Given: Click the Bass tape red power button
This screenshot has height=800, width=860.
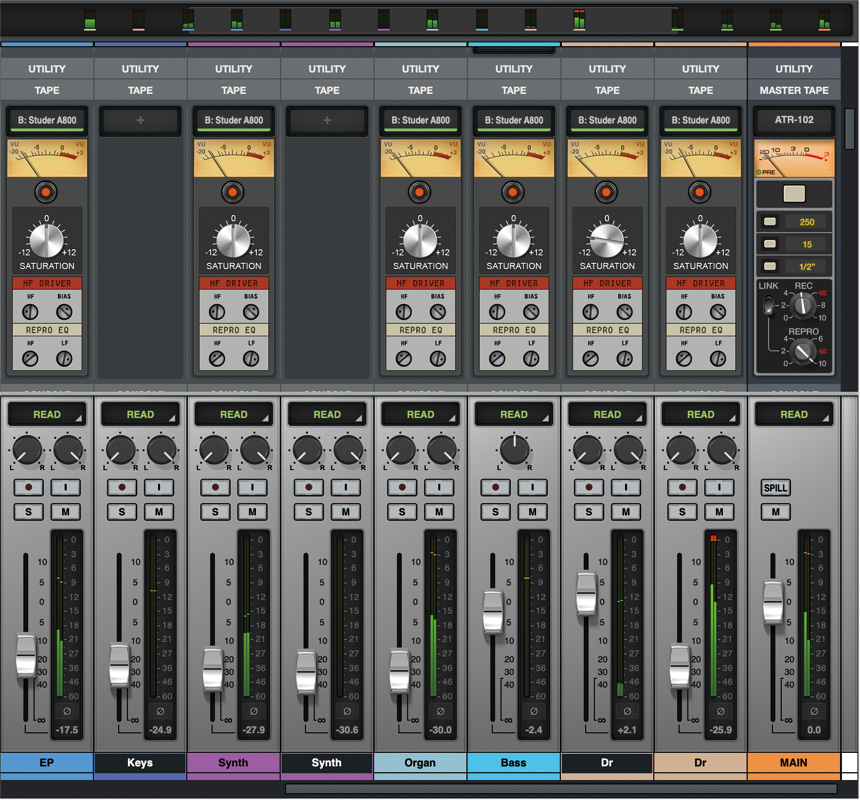Looking at the screenshot, I should (513, 192).
